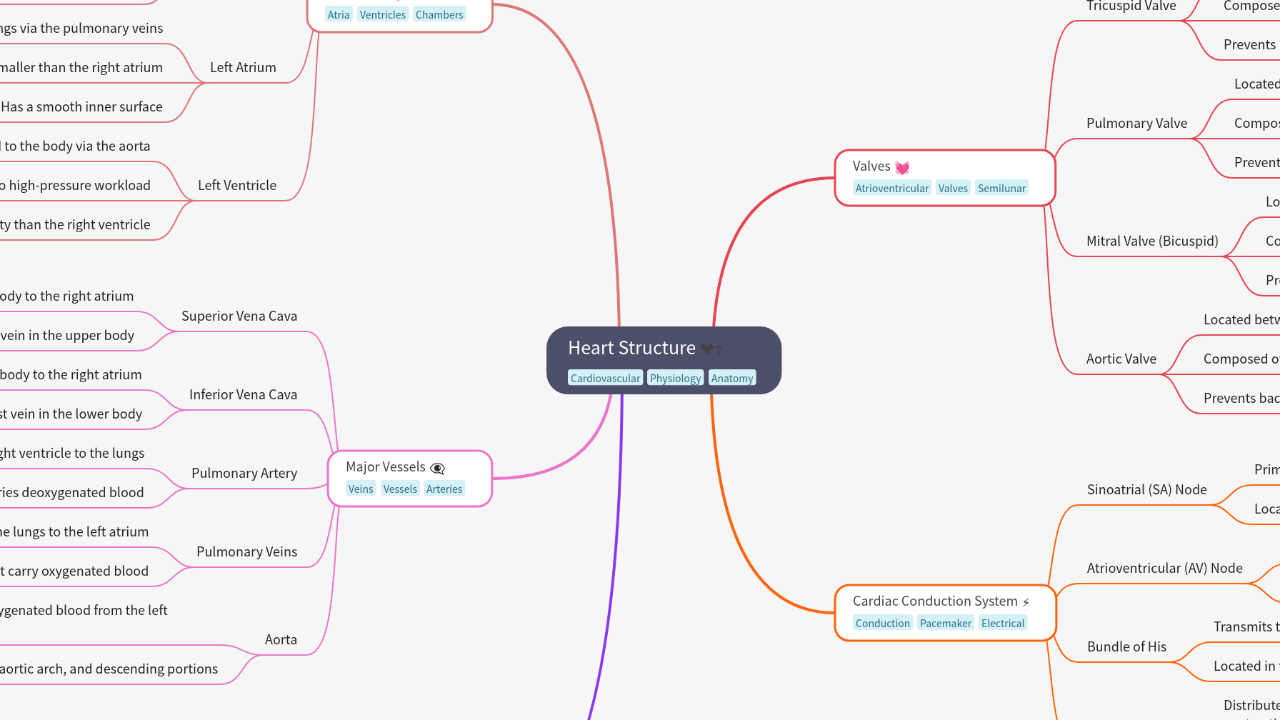Click 'to the body via the aorta' leaf

click(x=75, y=146)
